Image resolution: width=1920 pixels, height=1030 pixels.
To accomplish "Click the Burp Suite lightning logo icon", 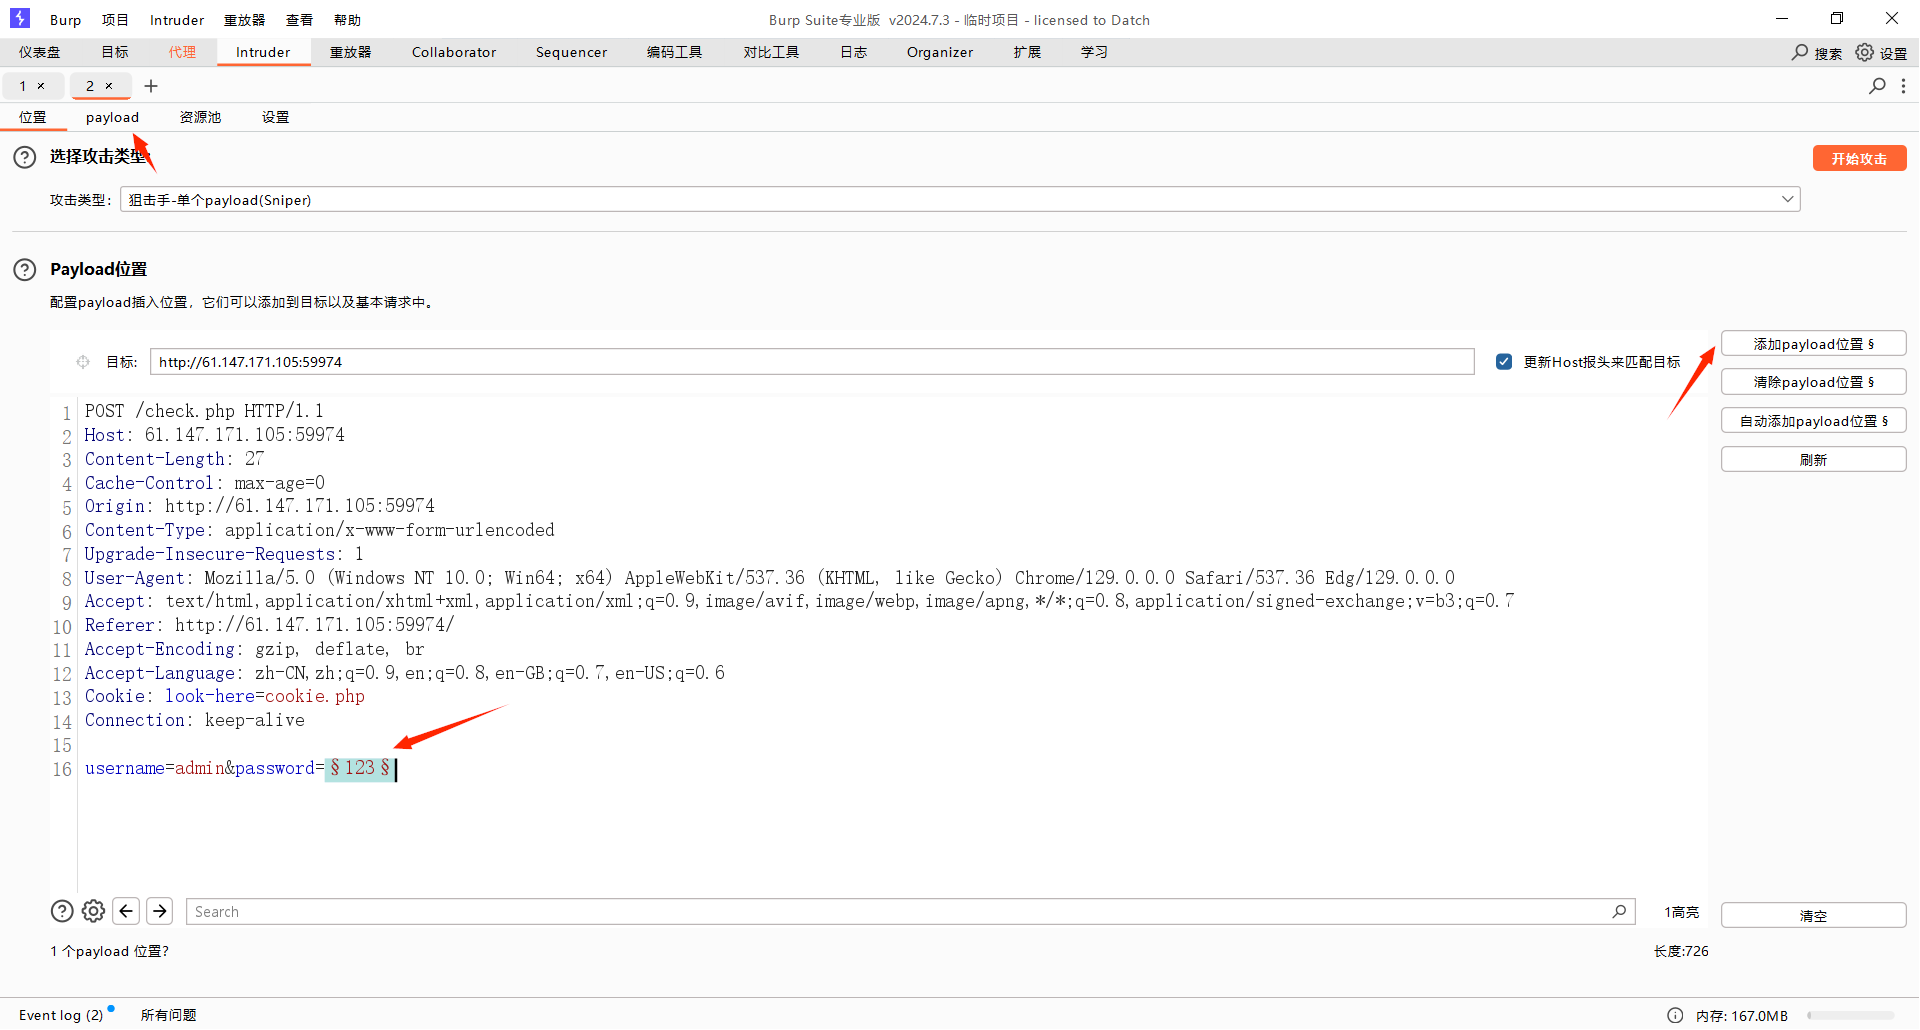I will pyautogui.click(x=19, y=18).
